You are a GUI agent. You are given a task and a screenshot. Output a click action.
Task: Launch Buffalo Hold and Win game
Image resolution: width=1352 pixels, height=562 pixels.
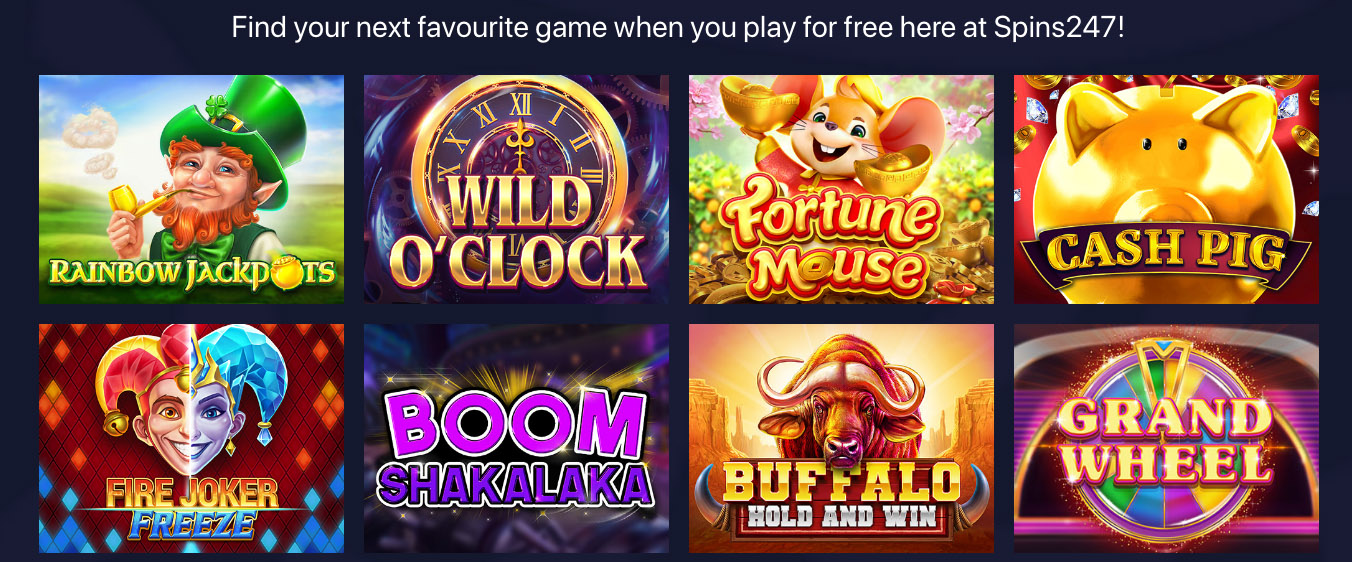[x=841, y=438]
